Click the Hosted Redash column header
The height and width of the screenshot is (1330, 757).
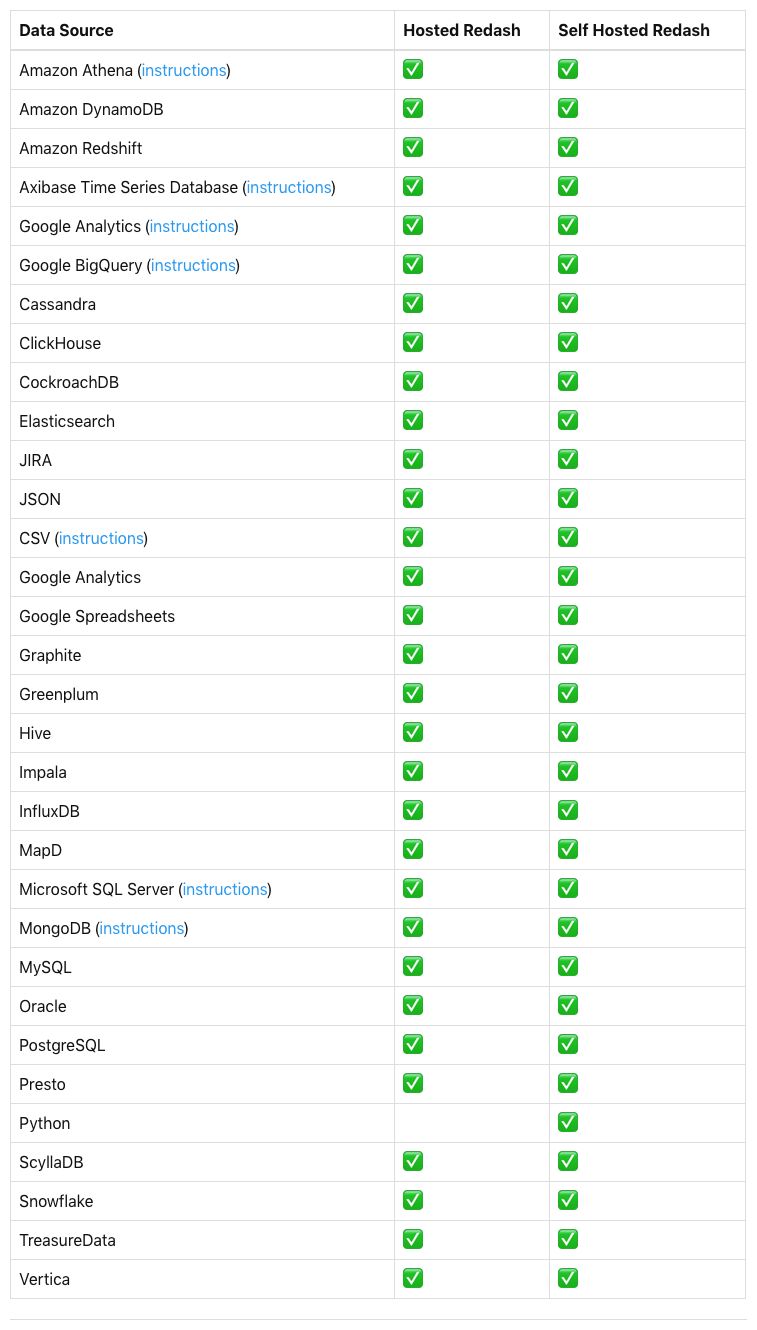click(462, 30)
